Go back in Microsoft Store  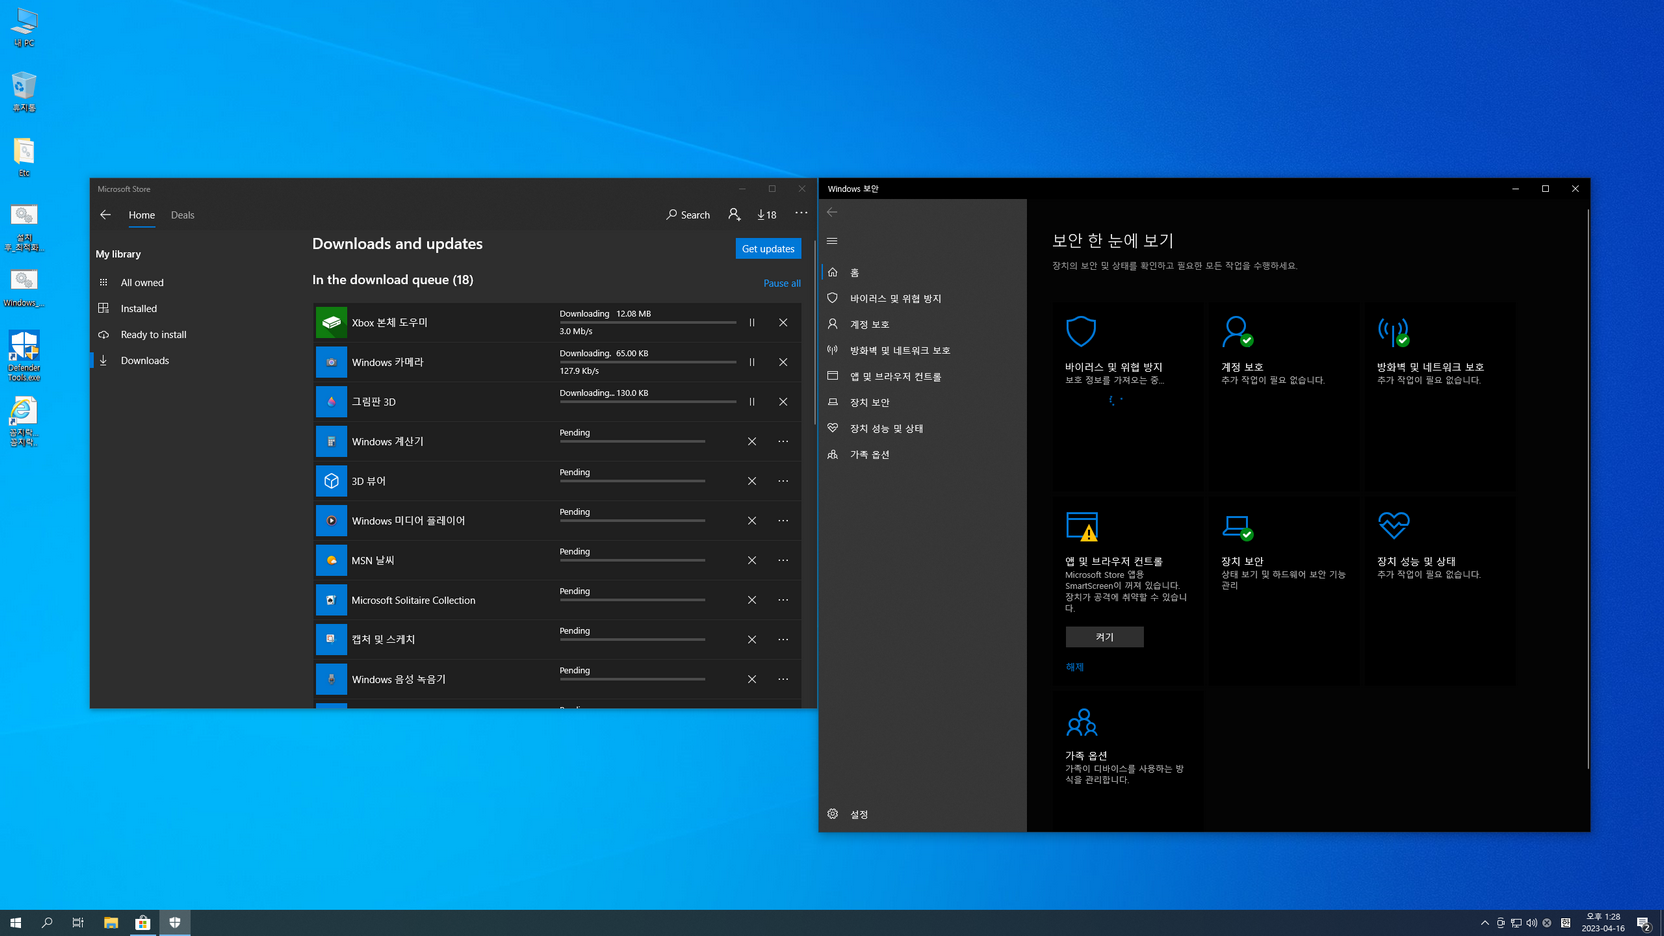[105, 215]
